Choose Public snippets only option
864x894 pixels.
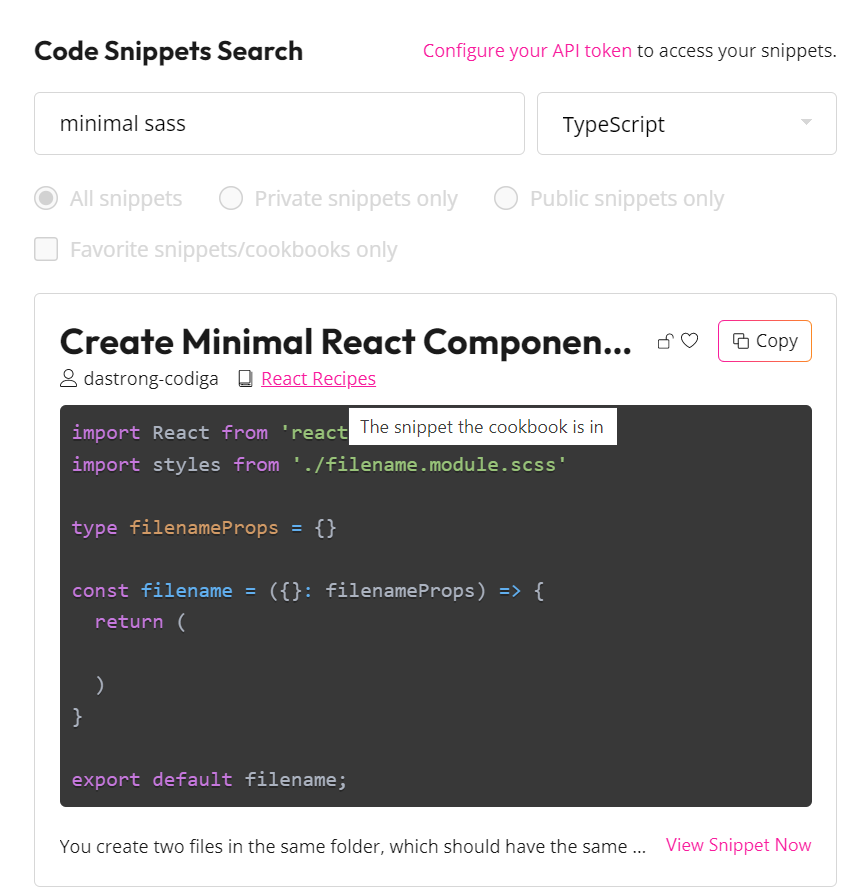[x=506, y=198]
